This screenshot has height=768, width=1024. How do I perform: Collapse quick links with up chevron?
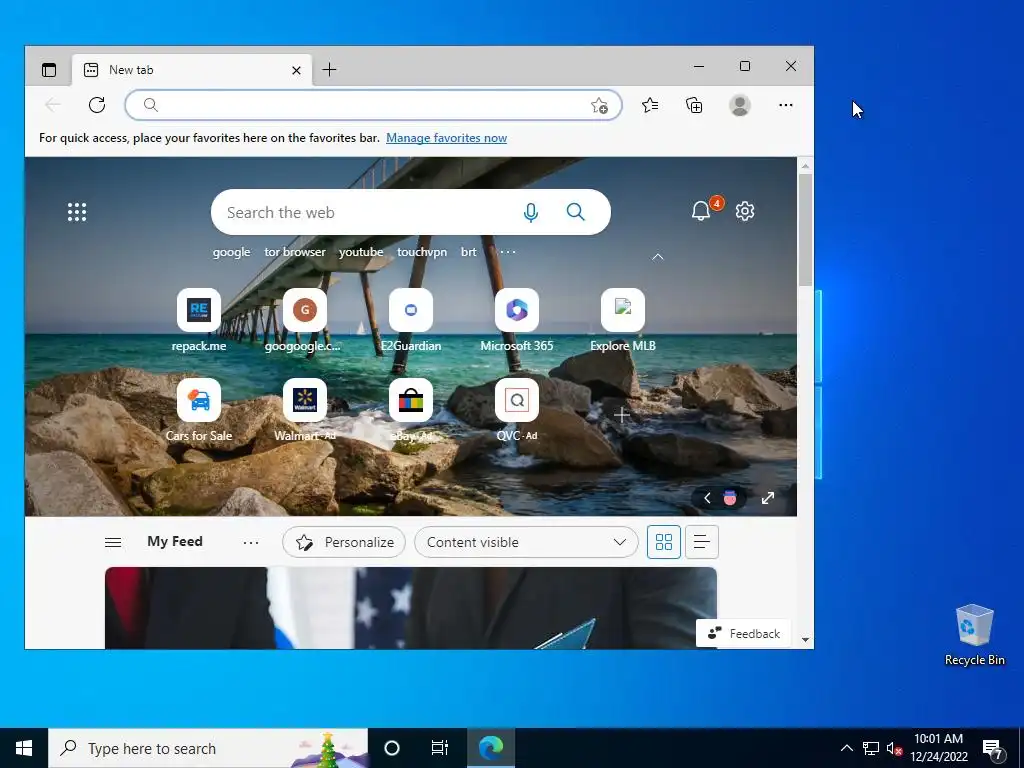click(x=658, y=257)
